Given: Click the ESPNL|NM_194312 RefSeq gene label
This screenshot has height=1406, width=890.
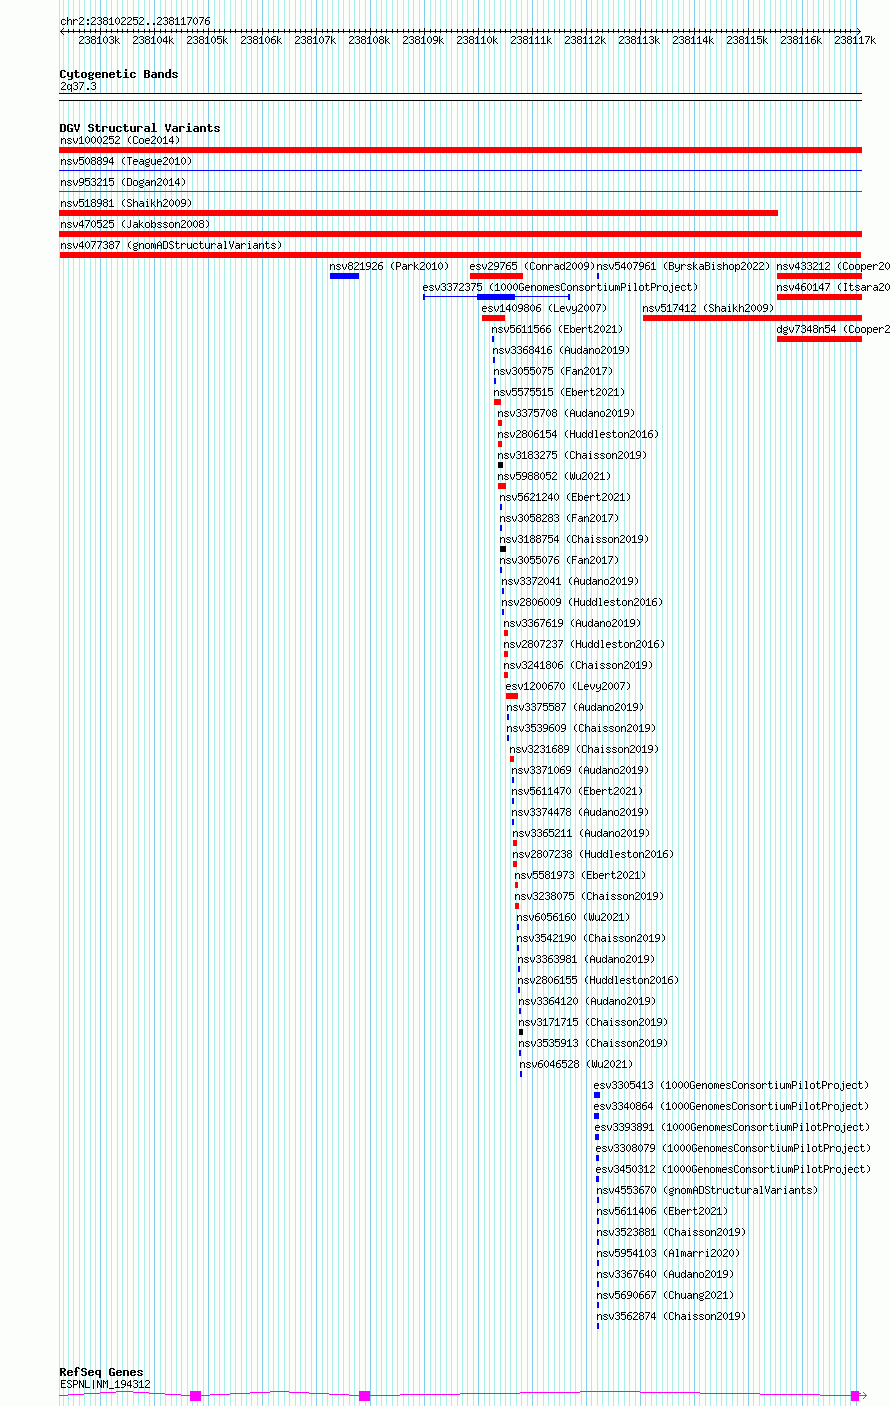Looking at the screenshot, I should point(105,1385).
